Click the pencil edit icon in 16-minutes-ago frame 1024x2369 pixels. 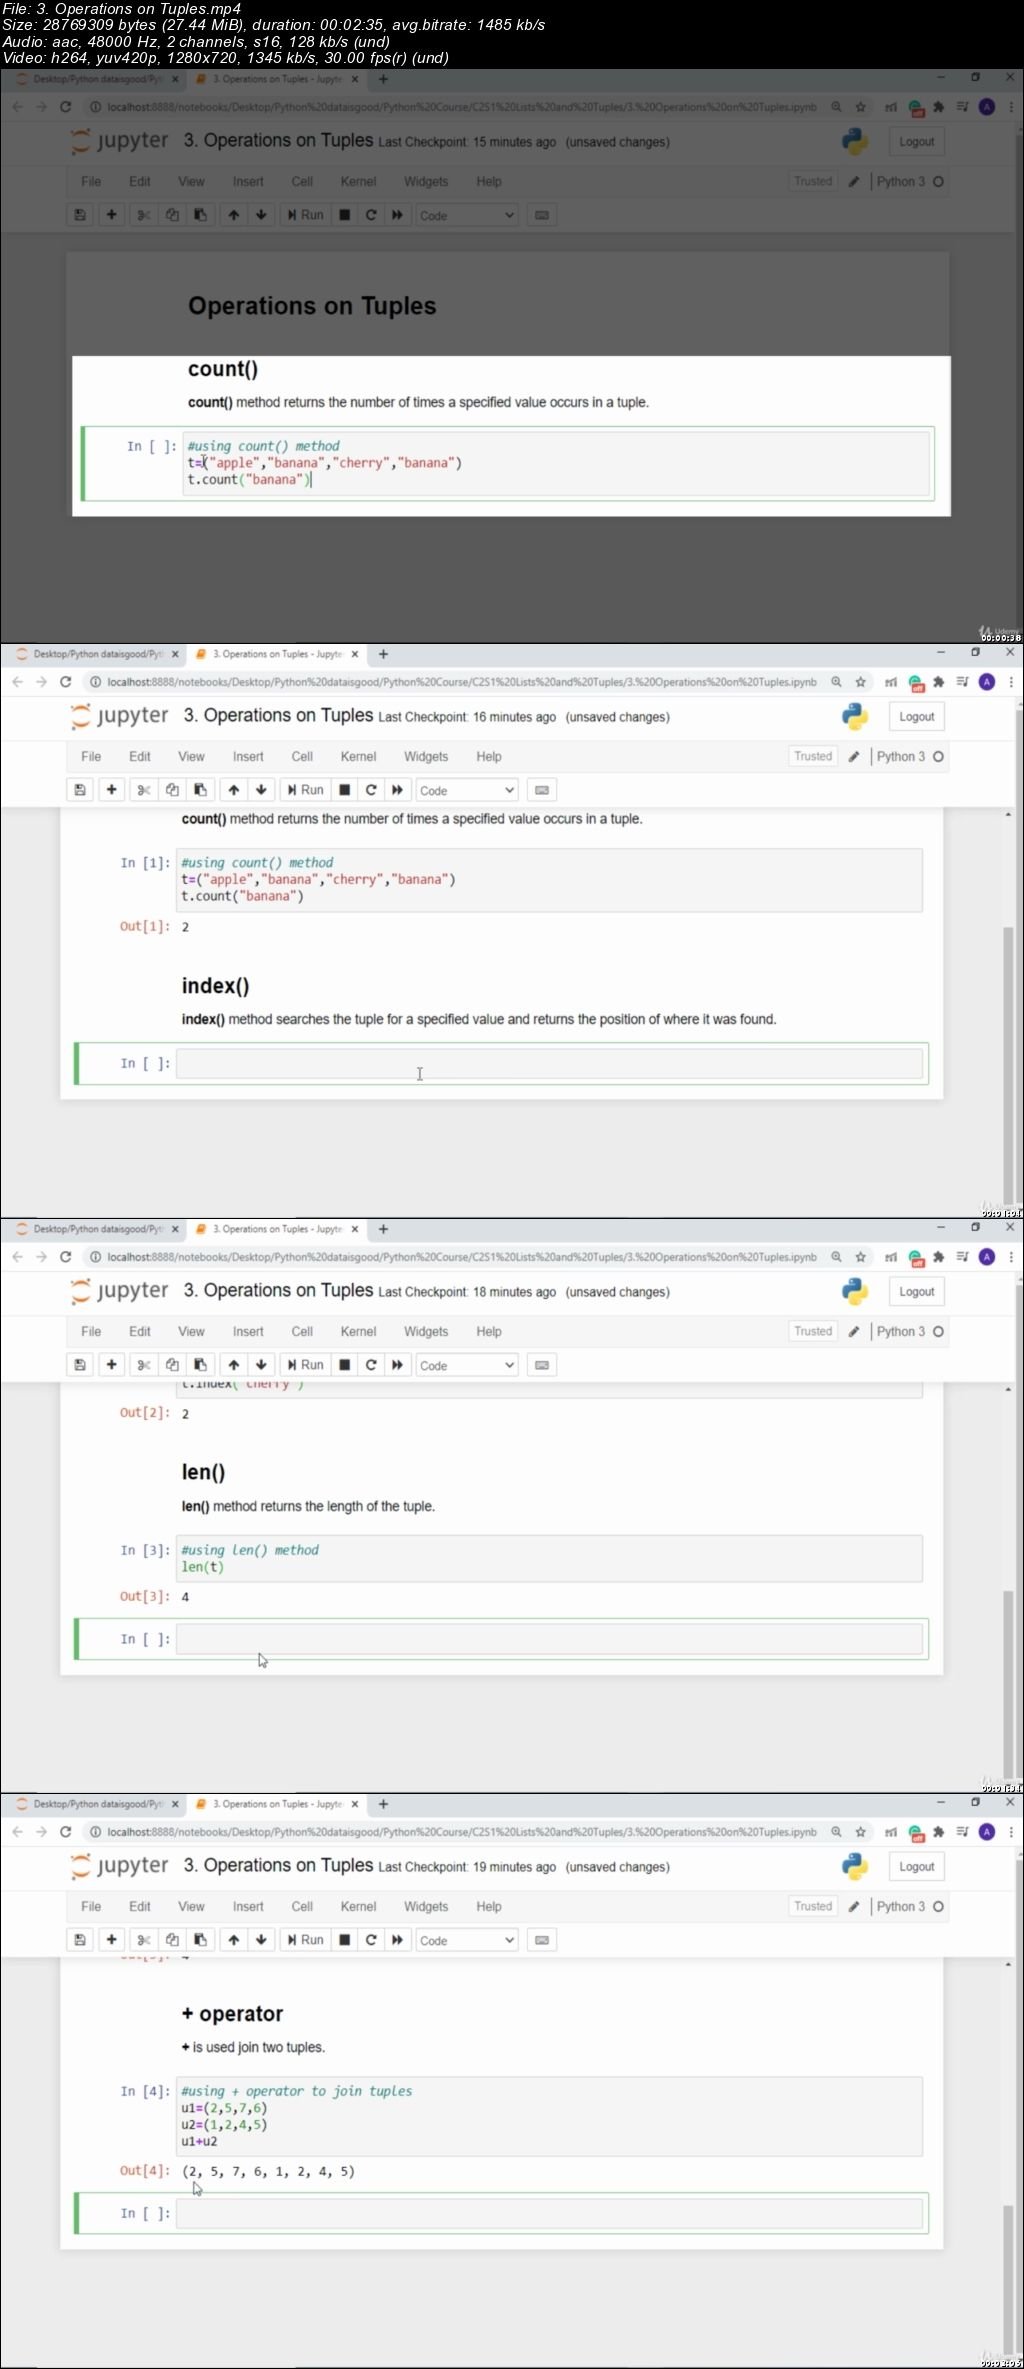click(x=854, y=757)
